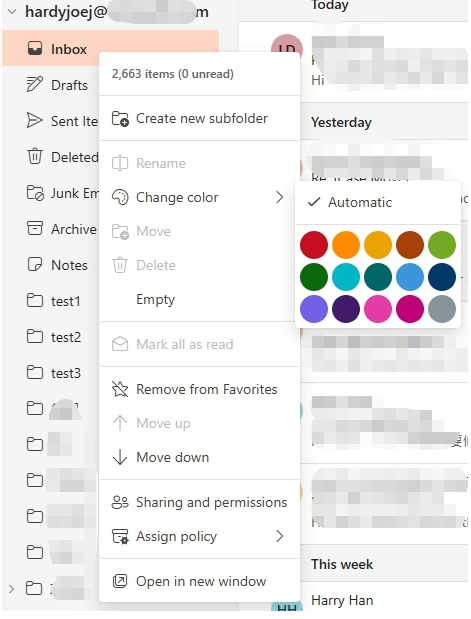Click the Inbox tray icon
Screen dimensions: 471x619
point(35,49)
